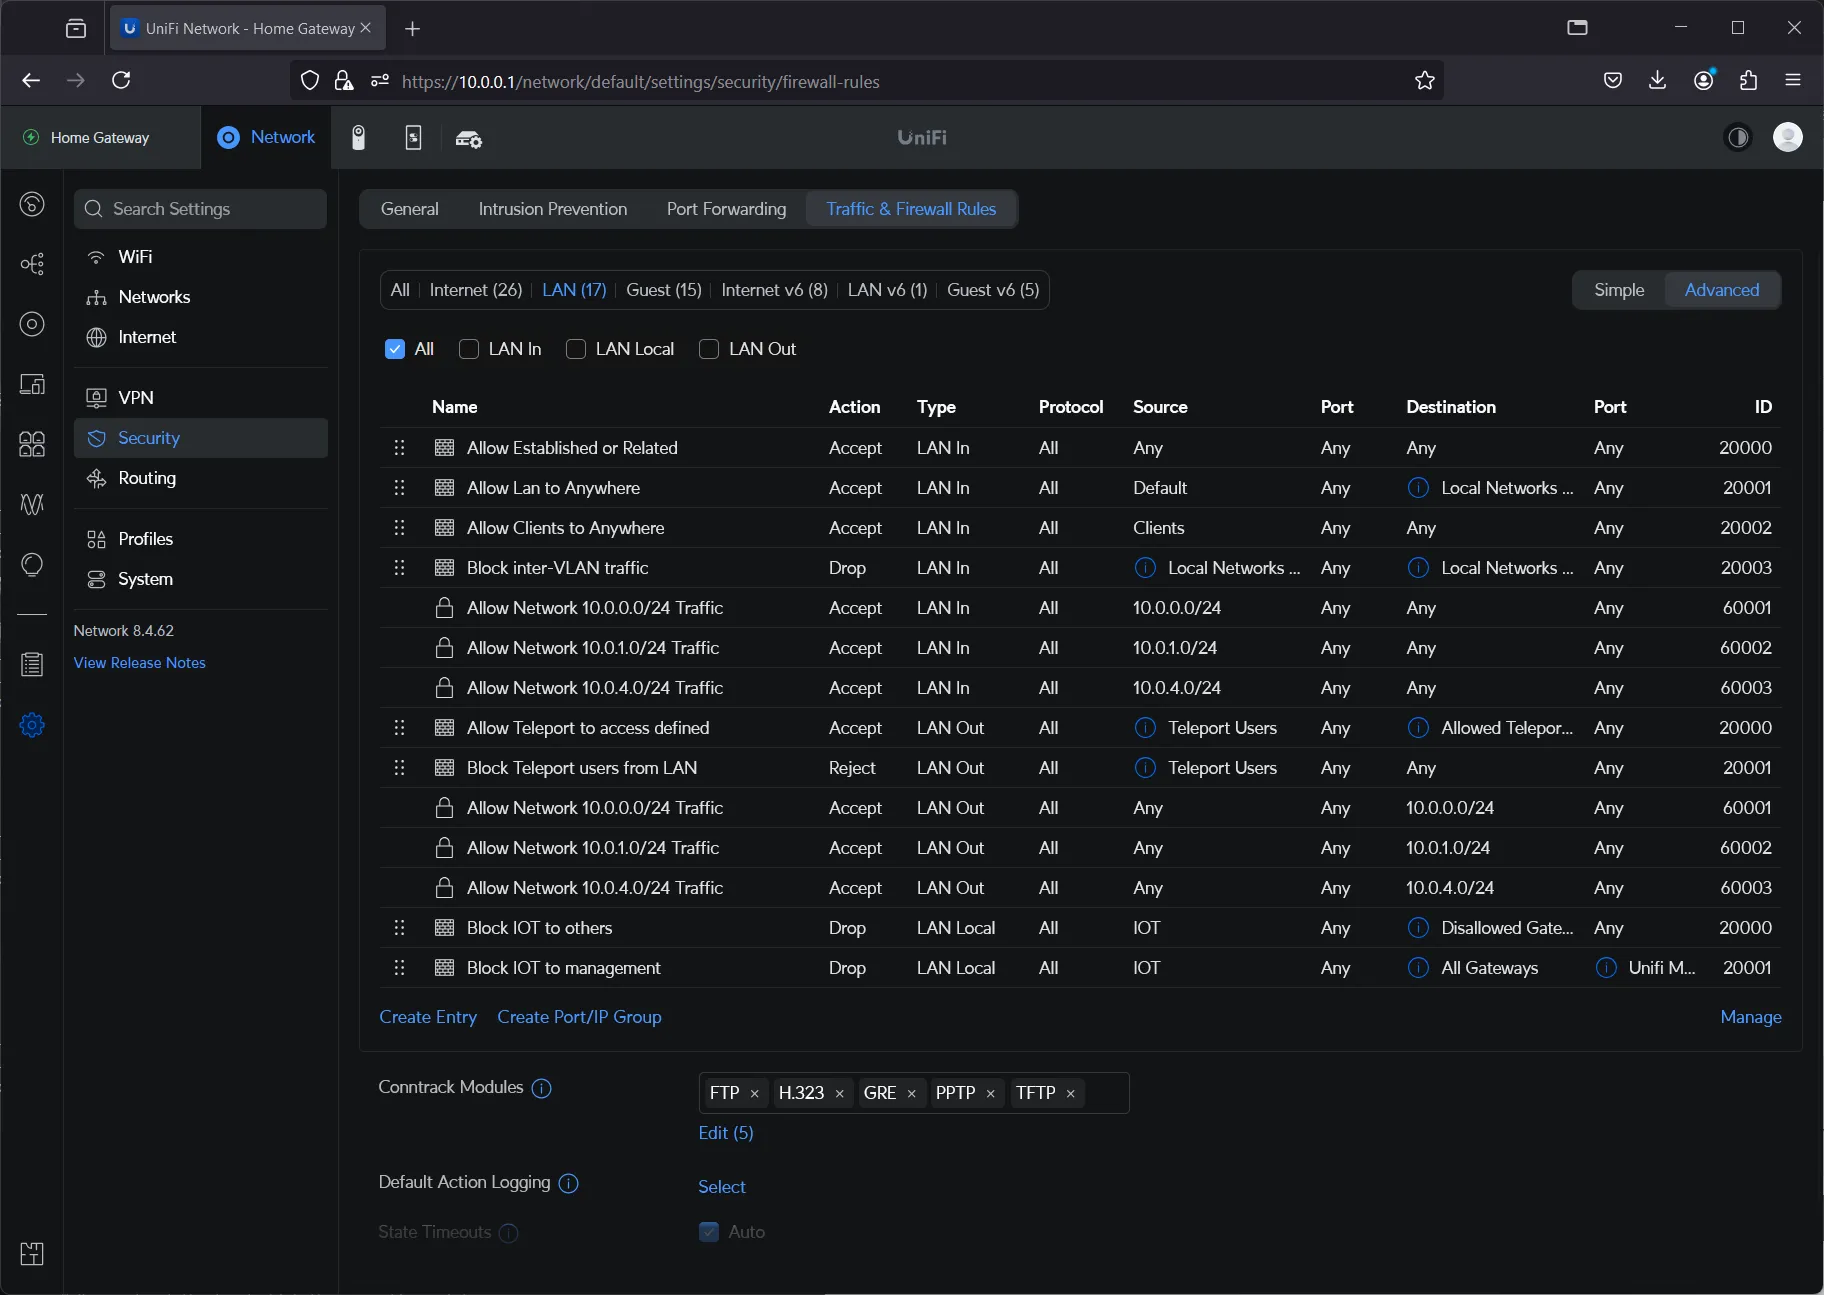Click Create Port/IP Group link
1824x1295 pixels.
click(579, 1017)
